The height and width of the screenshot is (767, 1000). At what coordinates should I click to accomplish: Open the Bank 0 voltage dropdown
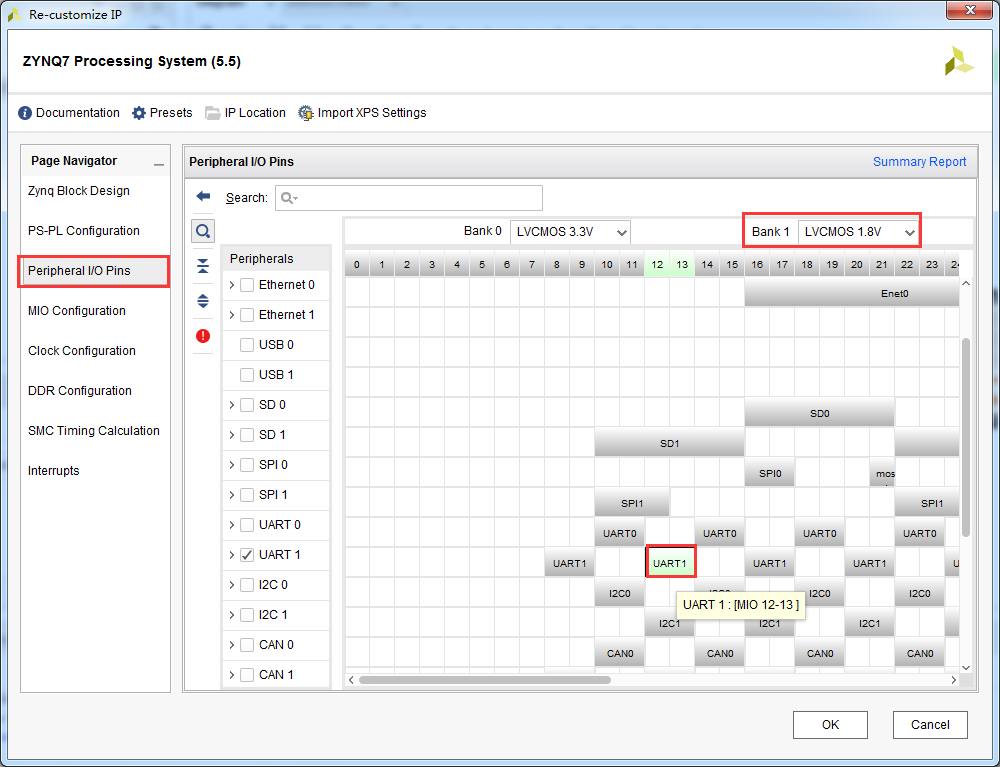pos(570,232)
